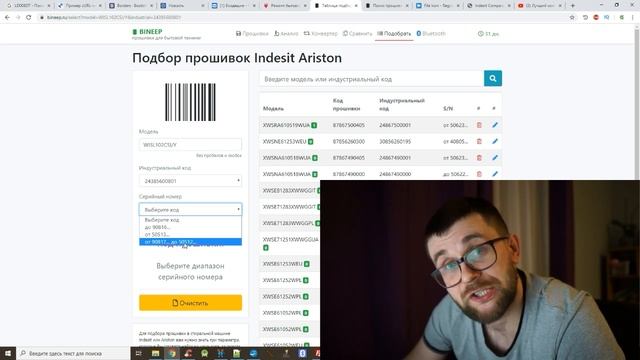Viewport: 640px width, 360px height.
Task: Go back with browser back arrow
Action: coord(7,17)
